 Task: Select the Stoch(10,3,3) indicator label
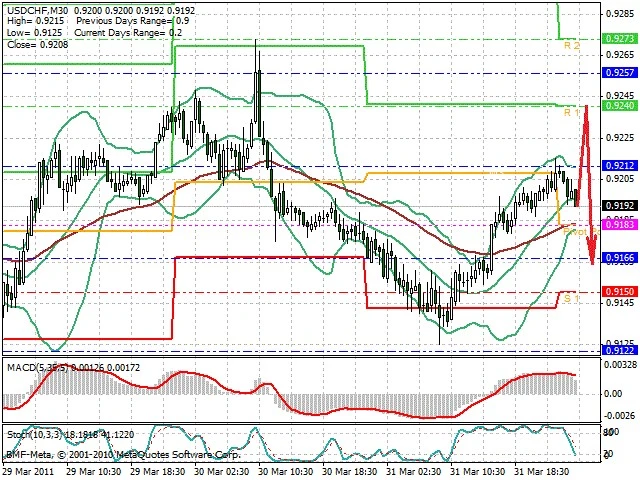click(34, 435)
